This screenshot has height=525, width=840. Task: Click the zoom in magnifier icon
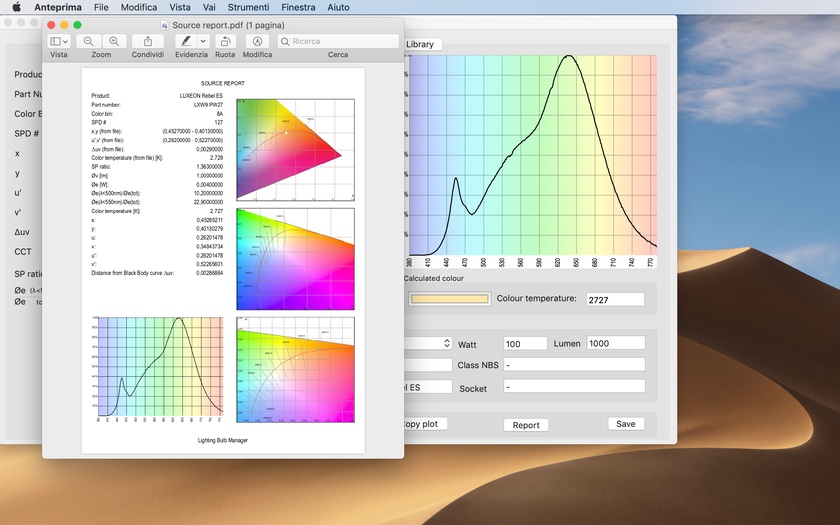(x=114, y=41)
